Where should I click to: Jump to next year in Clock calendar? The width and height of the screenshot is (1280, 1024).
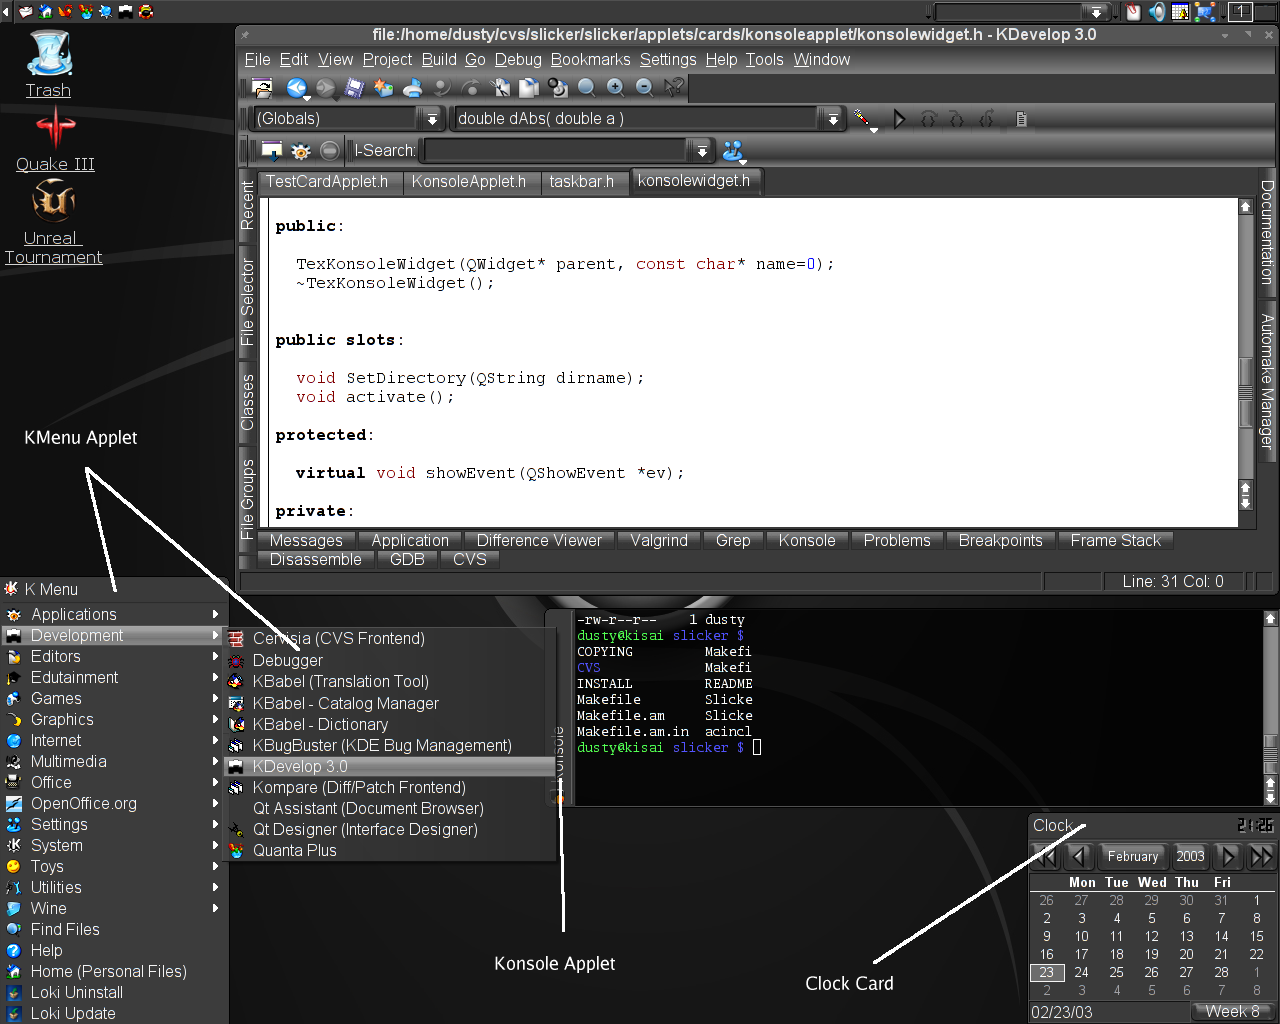1261,856
